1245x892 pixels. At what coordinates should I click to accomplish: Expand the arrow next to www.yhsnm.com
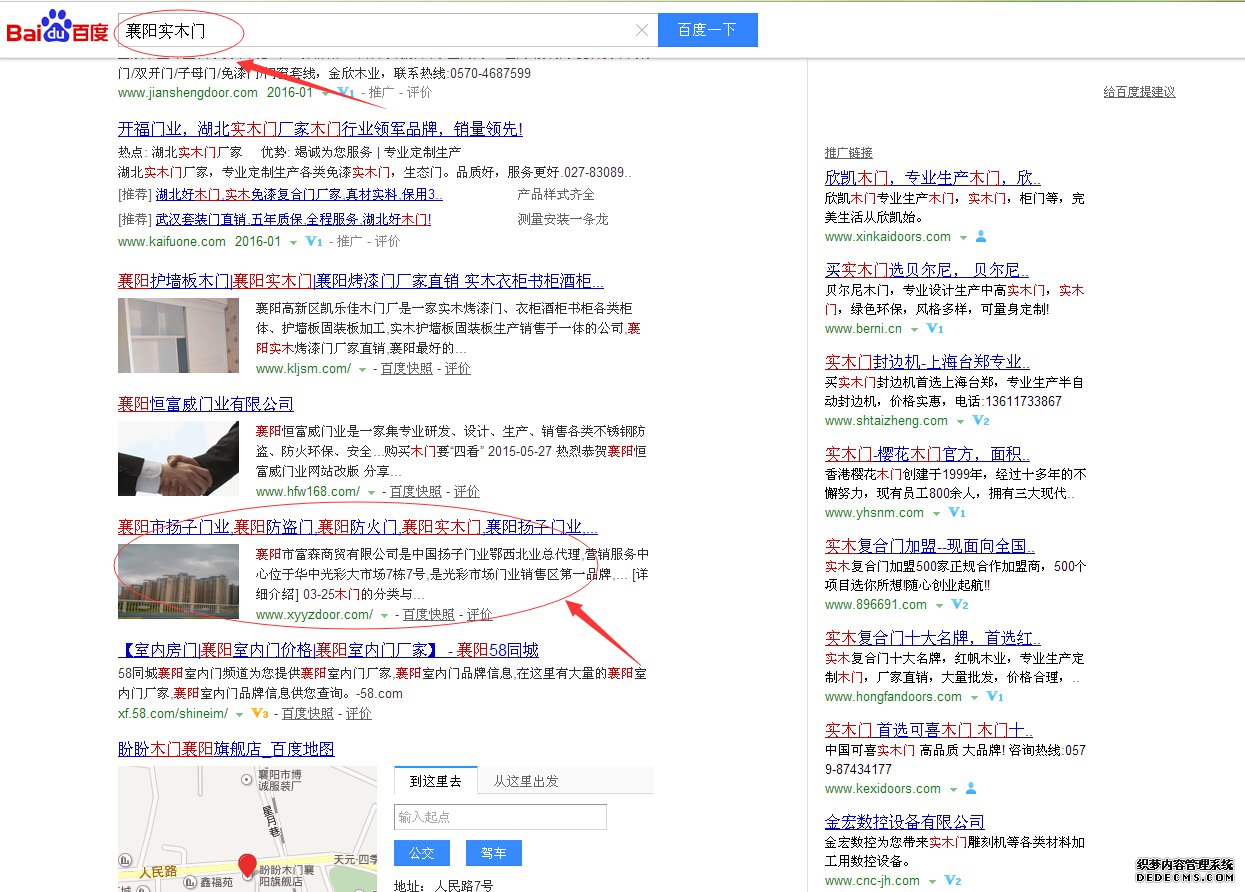tap(936, 513)
